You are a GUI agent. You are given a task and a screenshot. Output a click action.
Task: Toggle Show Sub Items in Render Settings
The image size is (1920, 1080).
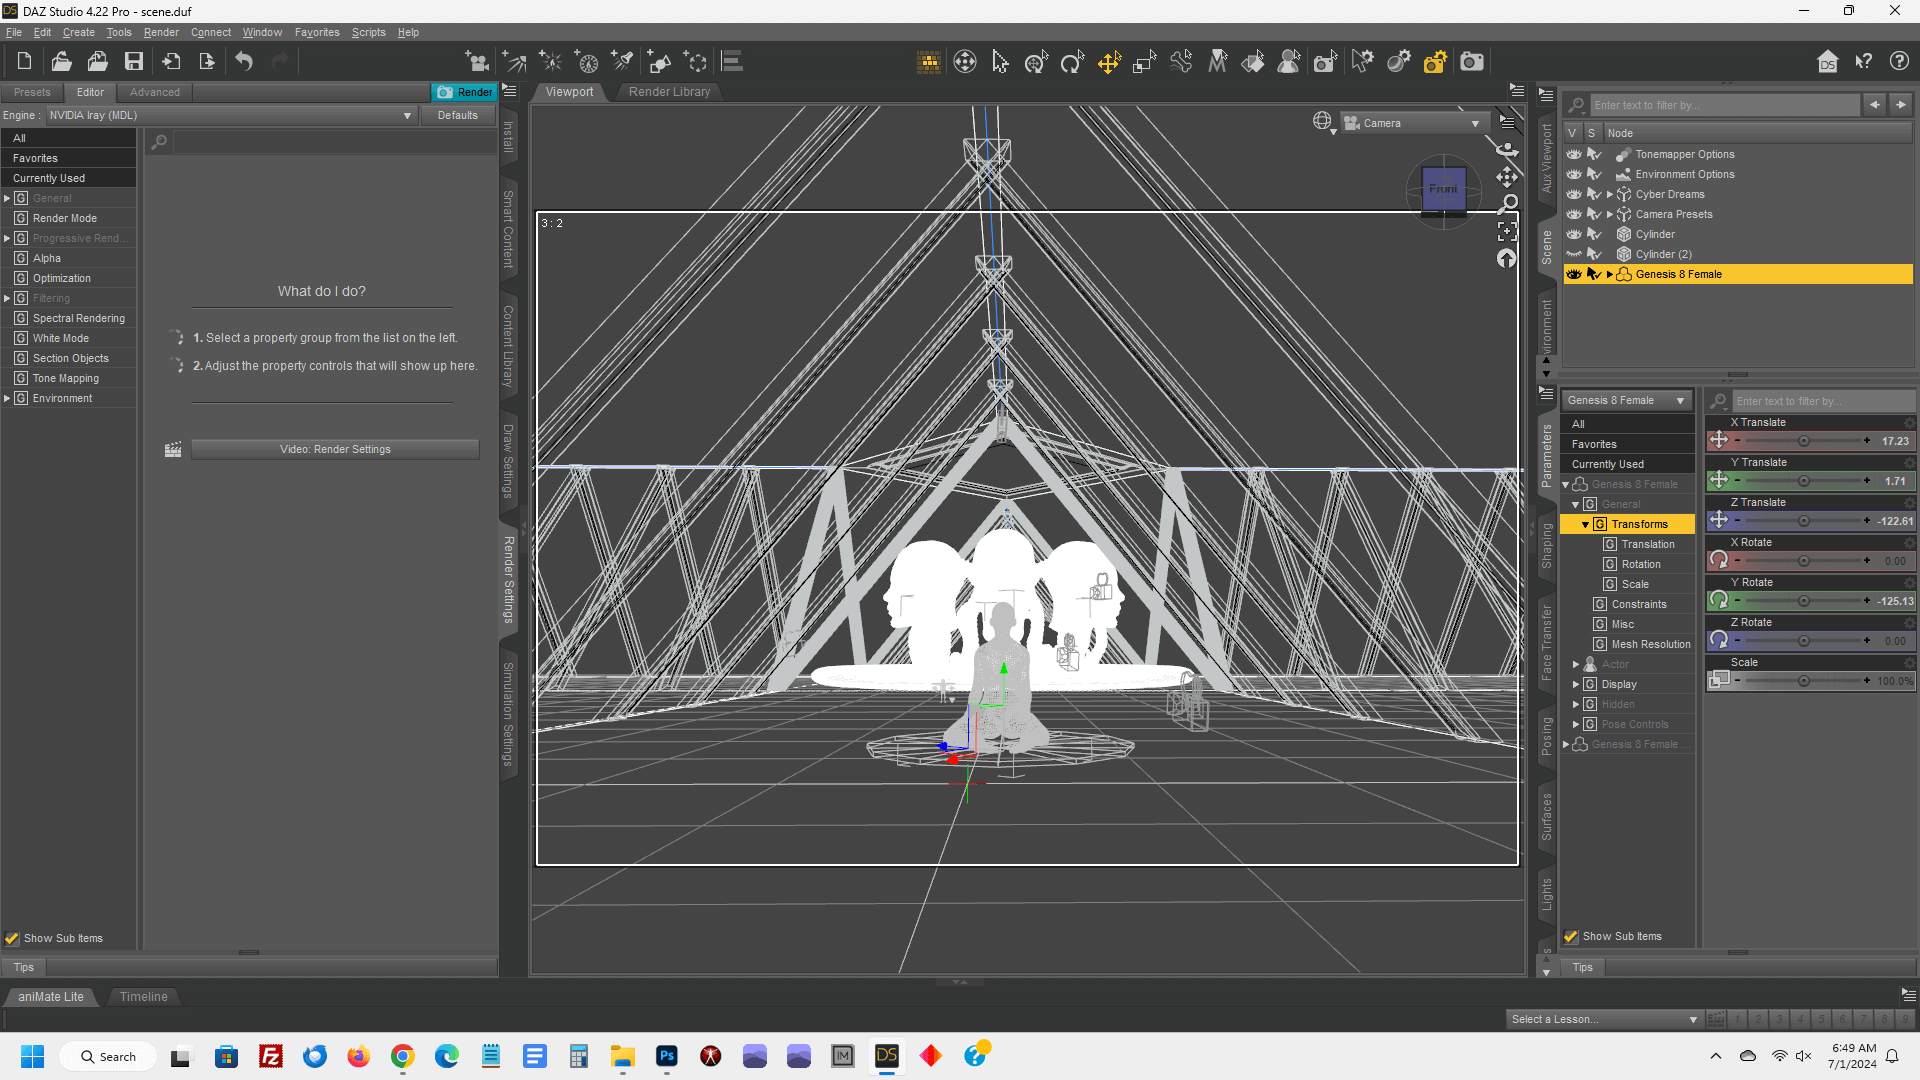point(12,938)
